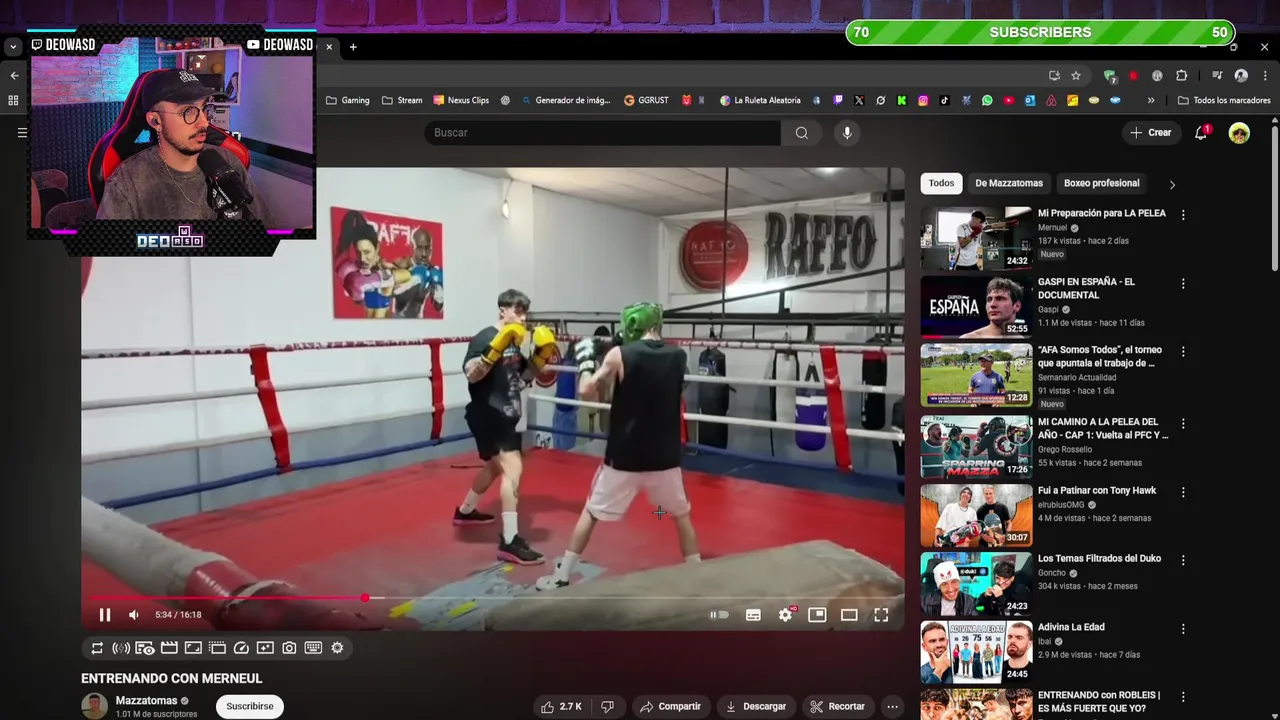Open options for MI CAMINO A LA PELEA video

coord(1183,424)
